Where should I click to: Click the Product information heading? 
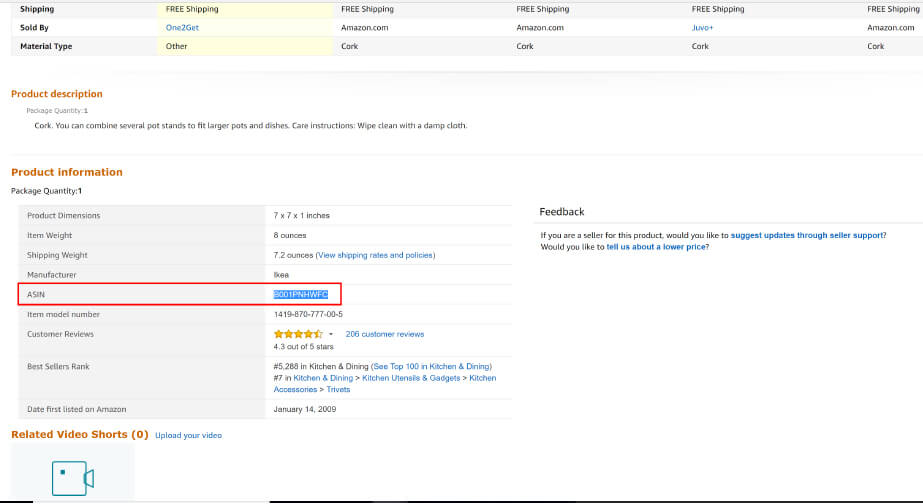[x=67, y=172]
